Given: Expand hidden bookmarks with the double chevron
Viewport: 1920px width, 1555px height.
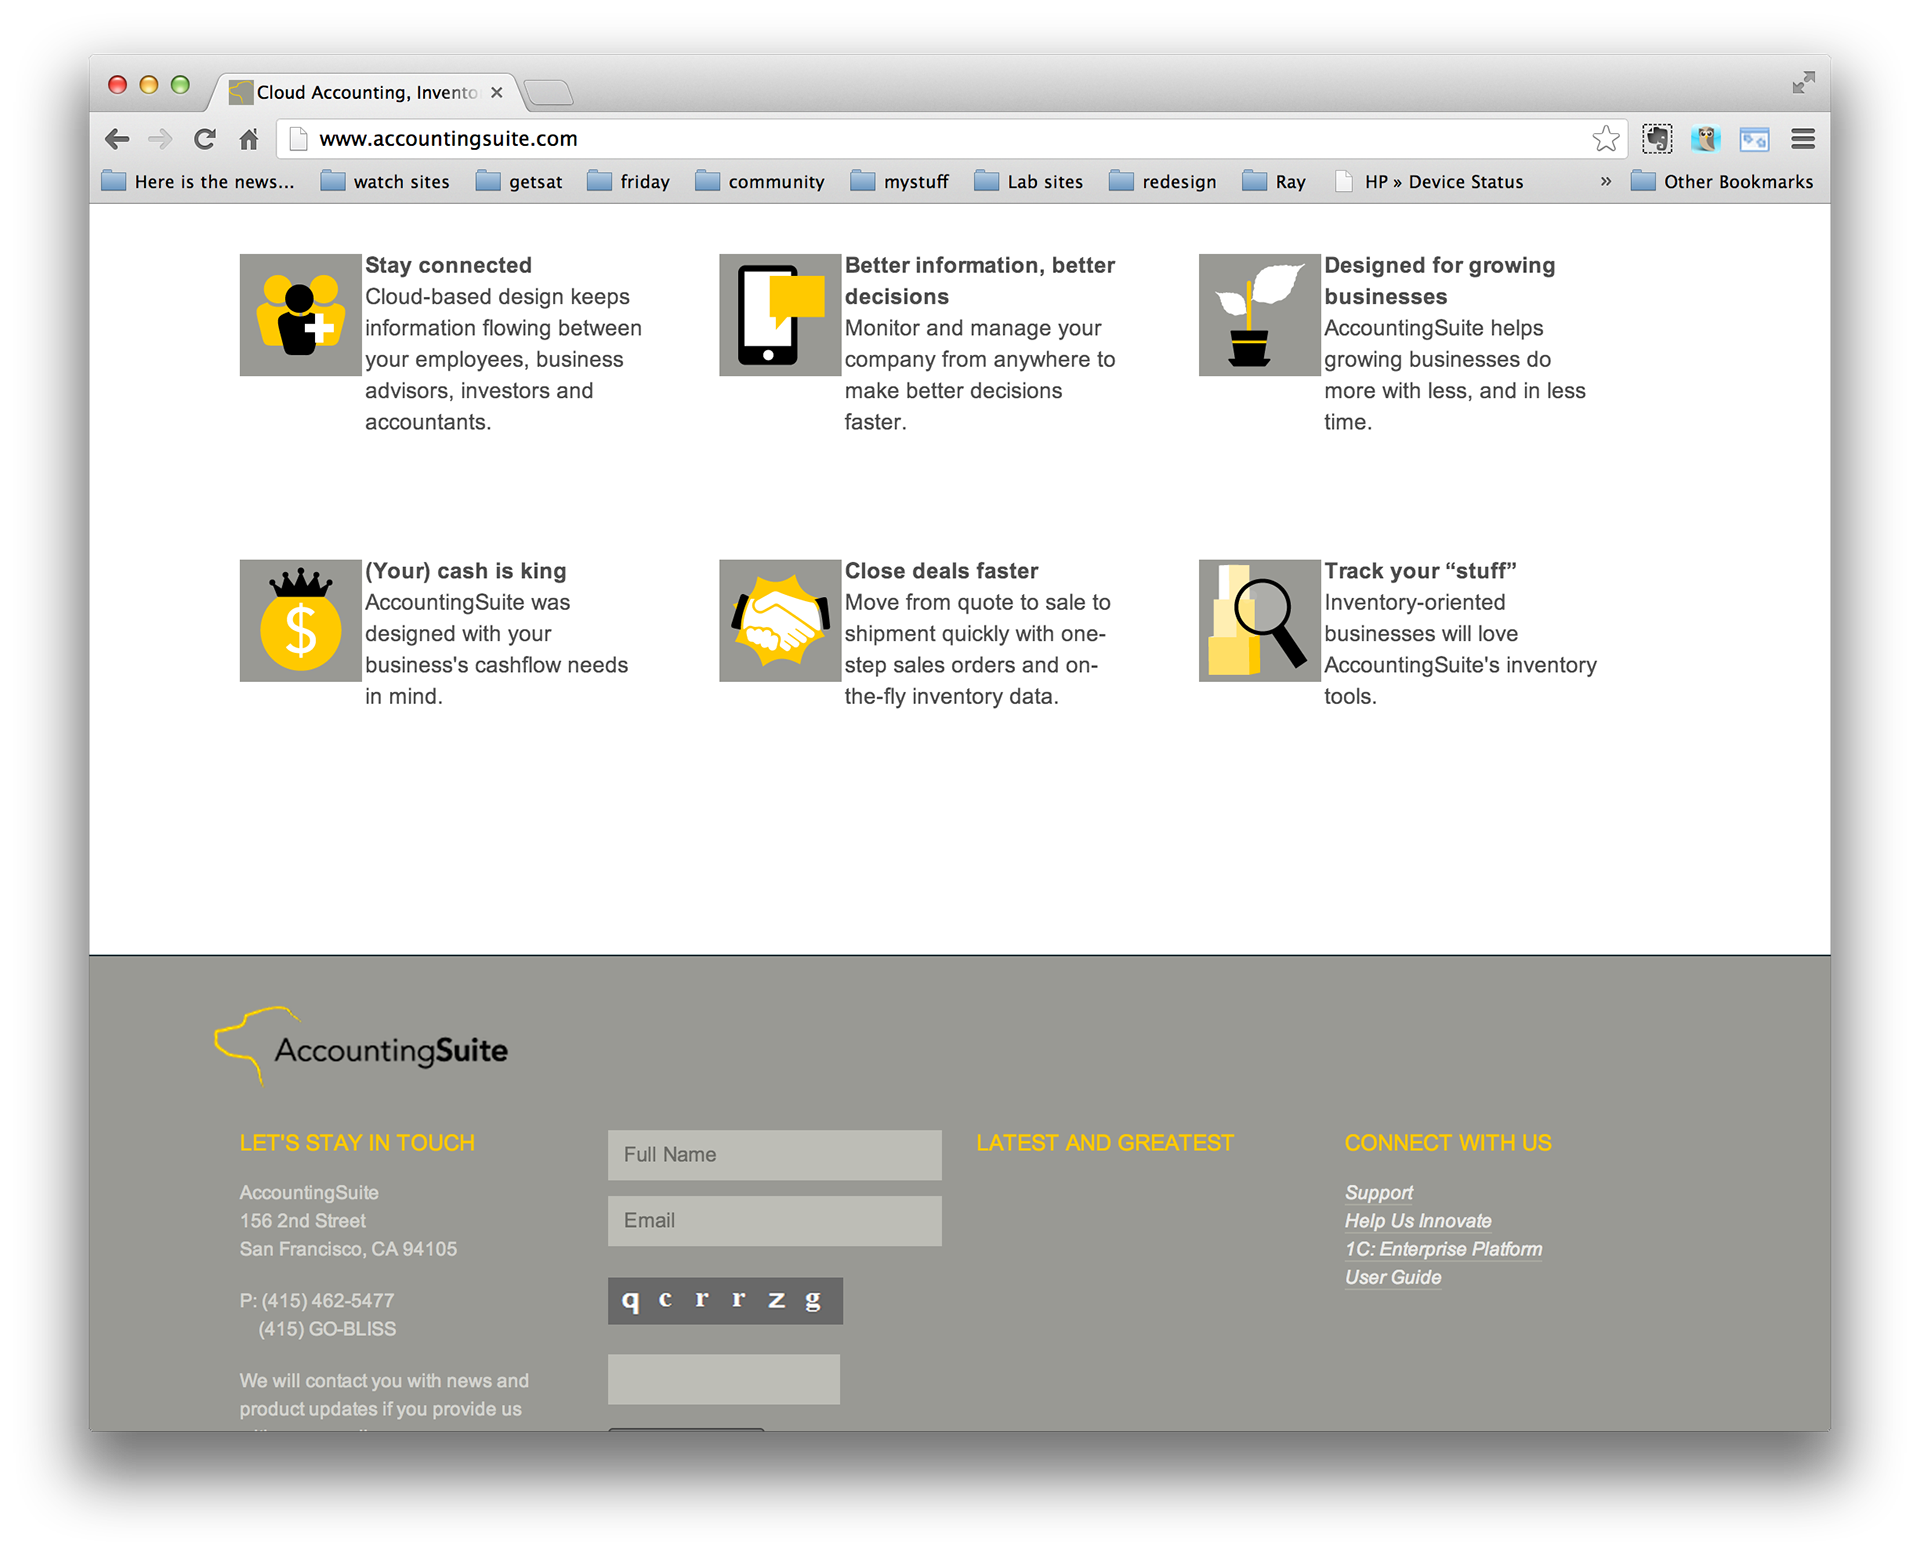Looking at the screenshot, I should pos(1605,181).
